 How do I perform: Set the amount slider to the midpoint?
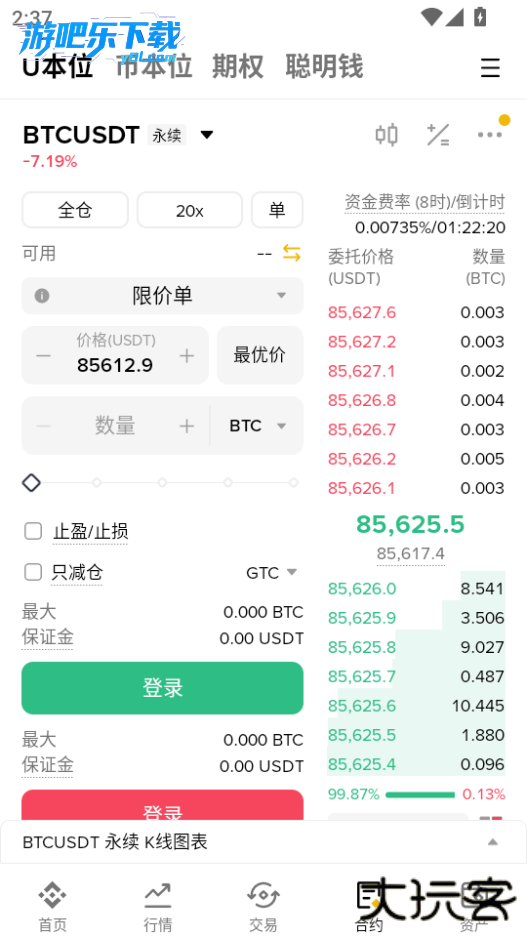(163, 483)
